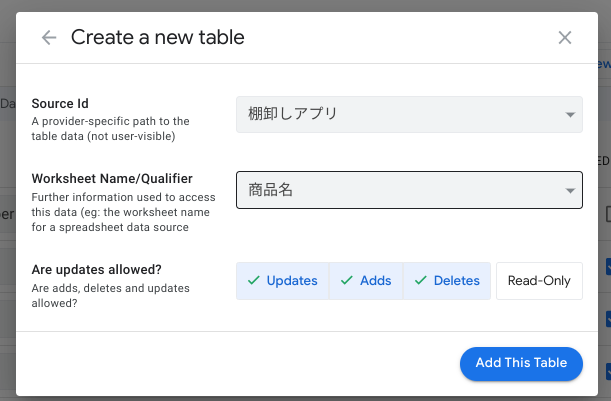Close the Create a new table dialog
The image size is (611, 401).
point(565,38)
